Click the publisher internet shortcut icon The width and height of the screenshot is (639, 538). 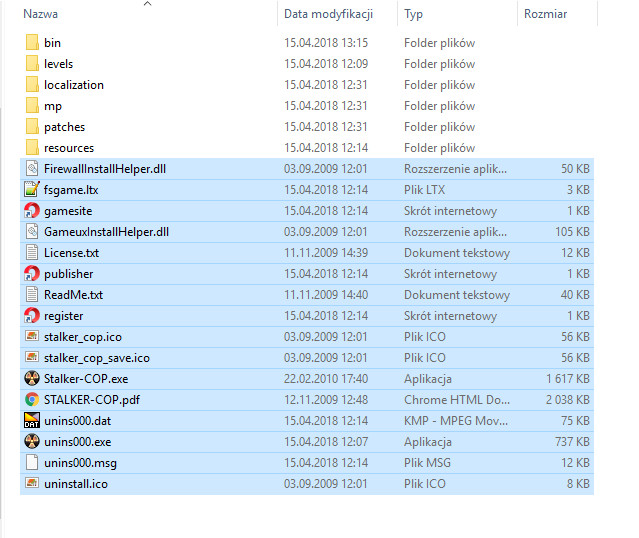(32, 274)
